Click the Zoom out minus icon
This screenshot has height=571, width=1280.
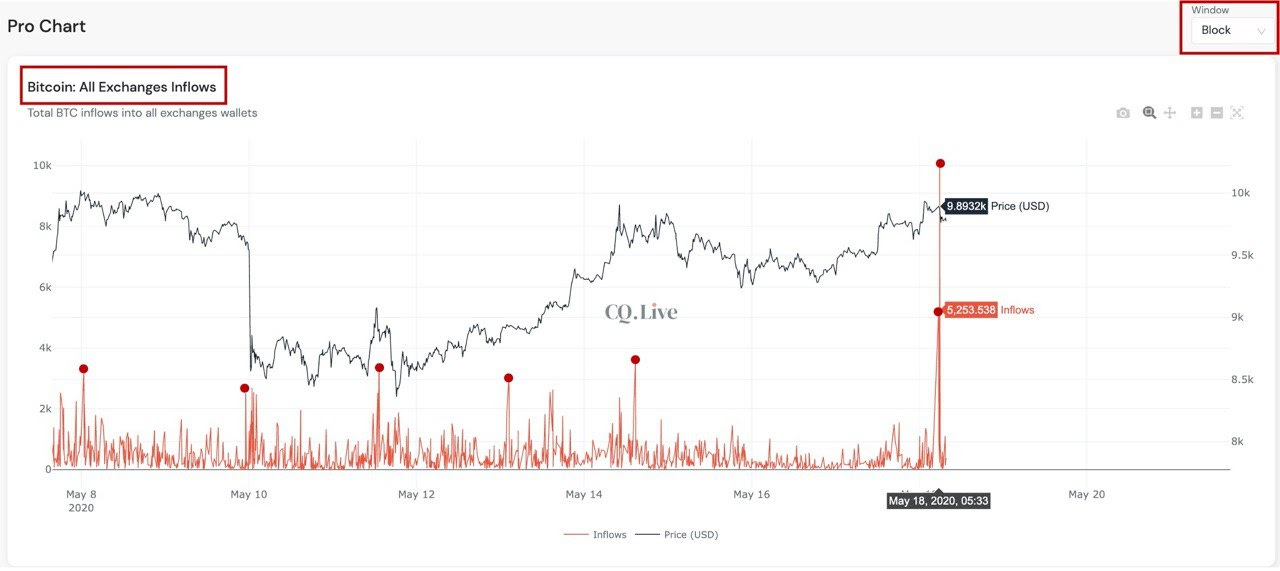(x=1216, y=113)
